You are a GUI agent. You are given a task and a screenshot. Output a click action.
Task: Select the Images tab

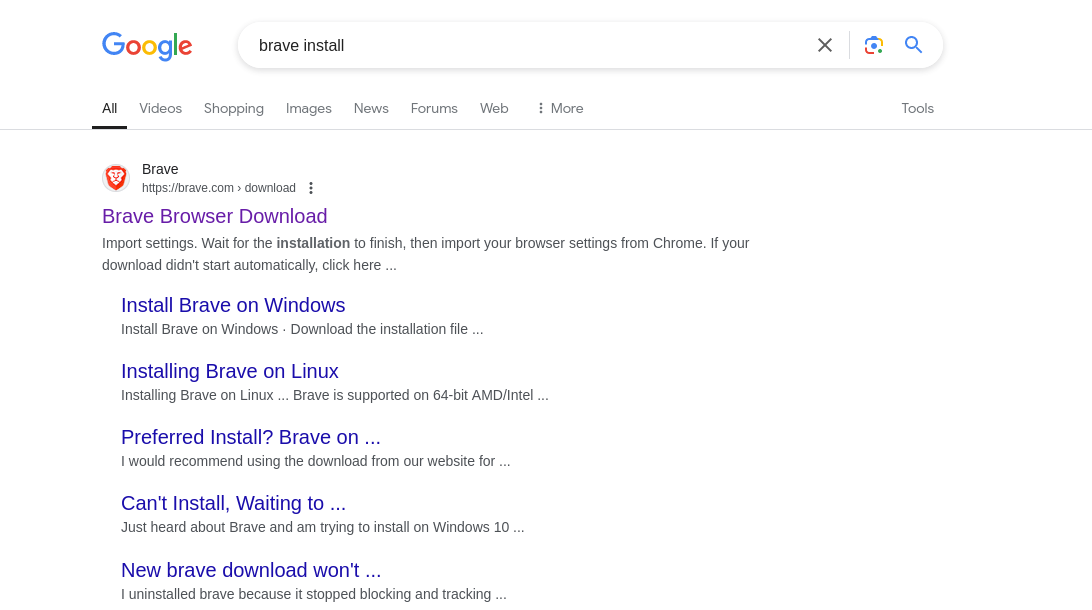(x=309, y=109)
